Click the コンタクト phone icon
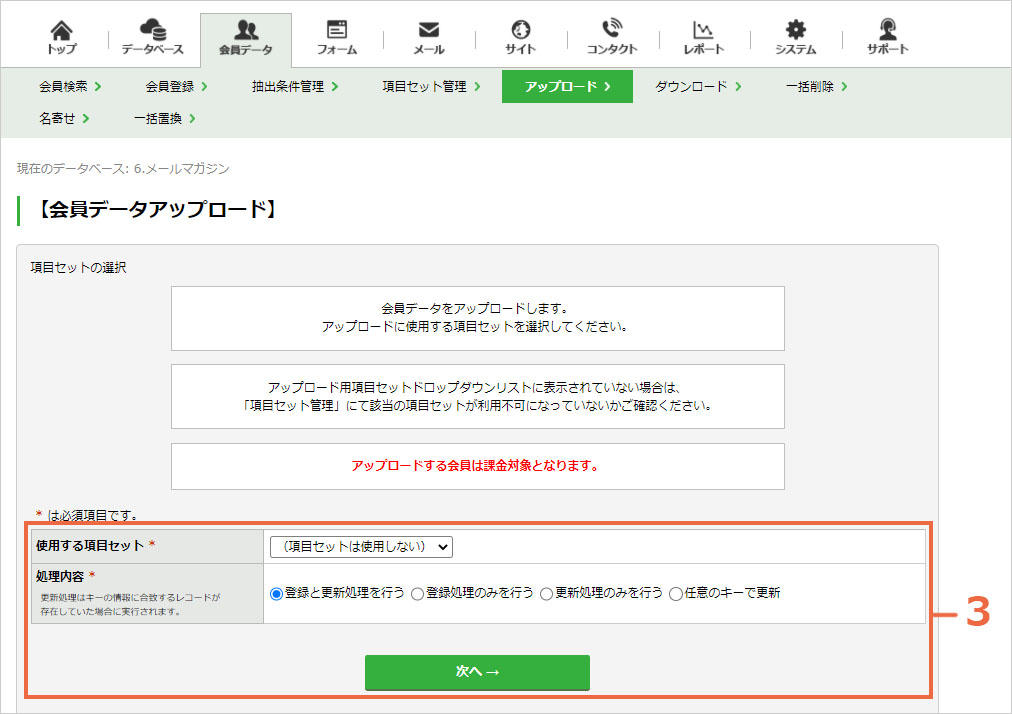The image size is (1012, 714). pyautogui.click(x=612, y=28)
